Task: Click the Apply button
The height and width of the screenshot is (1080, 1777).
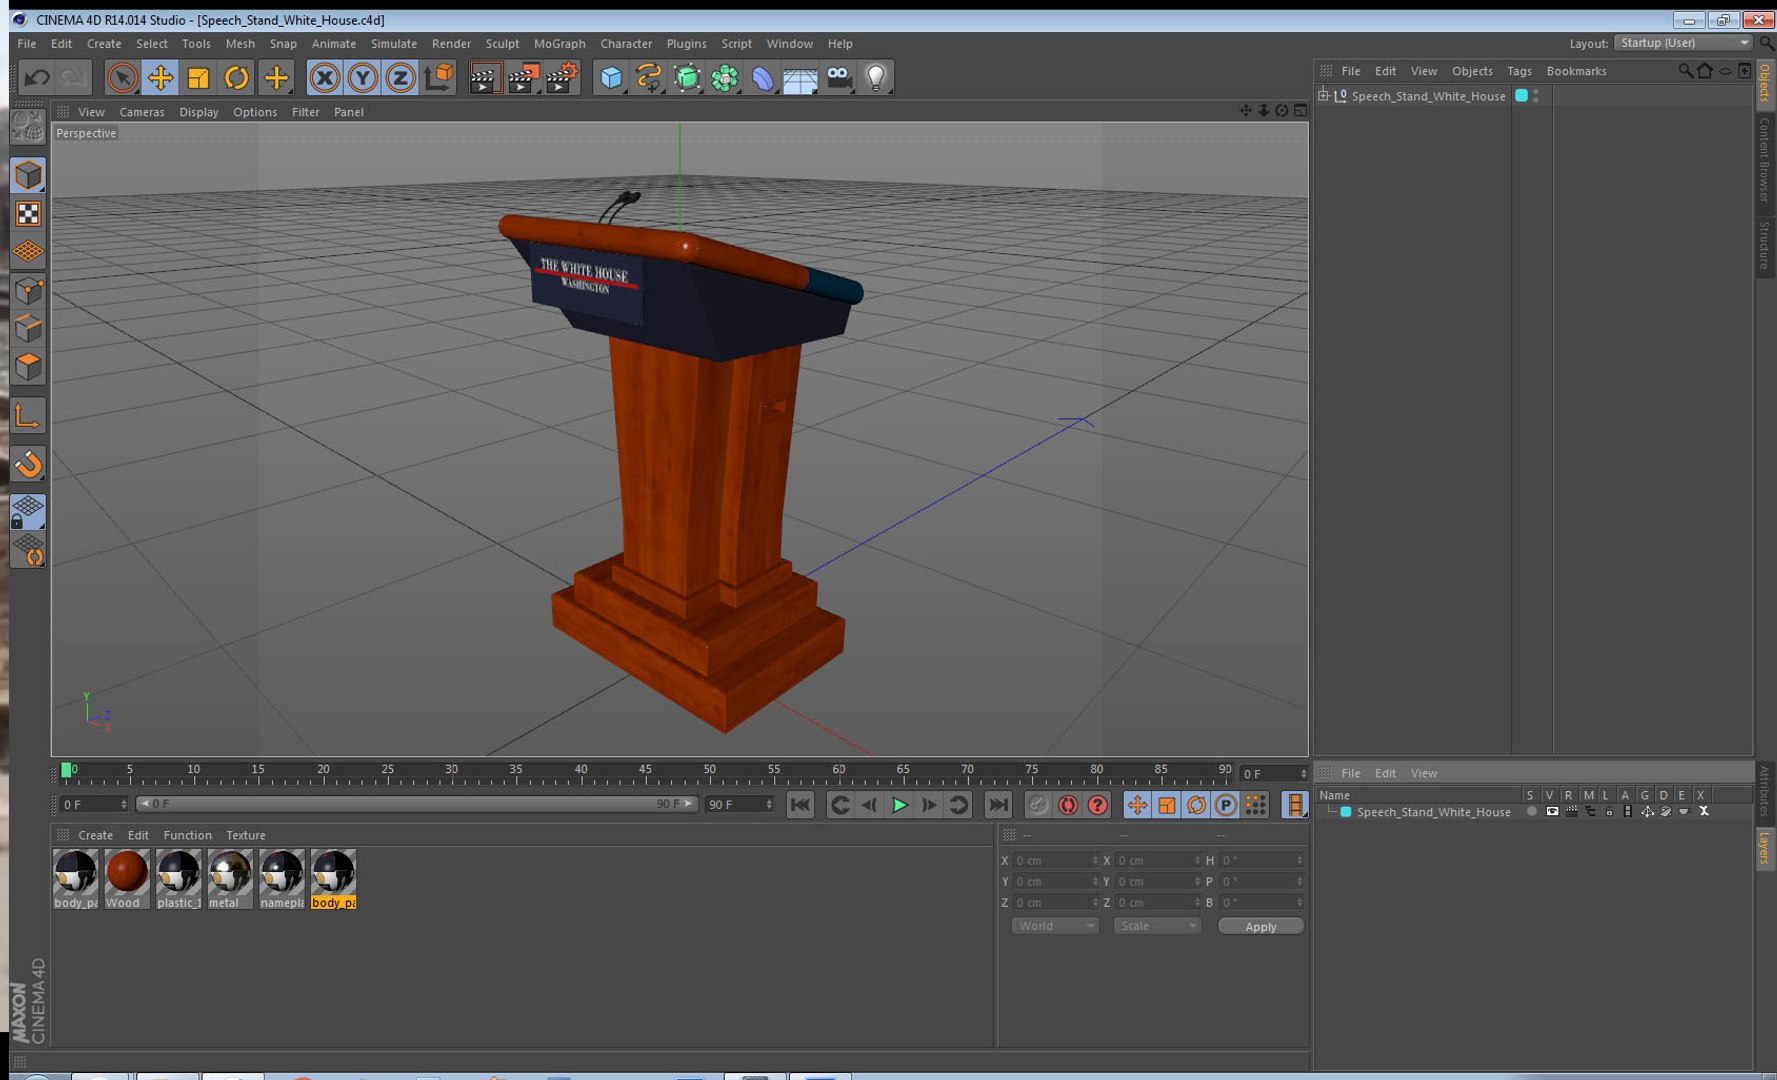Action: pos(1261,926)
